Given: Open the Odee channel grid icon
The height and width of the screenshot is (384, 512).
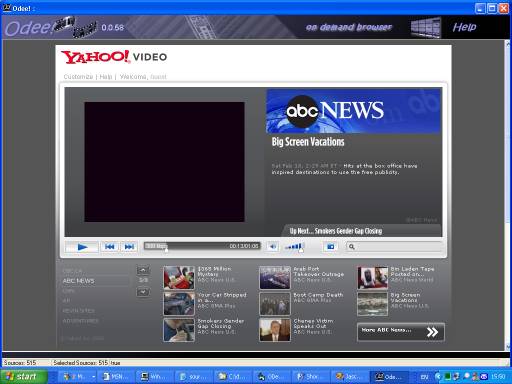Looking at the screenshot, I should click(425, 27).
